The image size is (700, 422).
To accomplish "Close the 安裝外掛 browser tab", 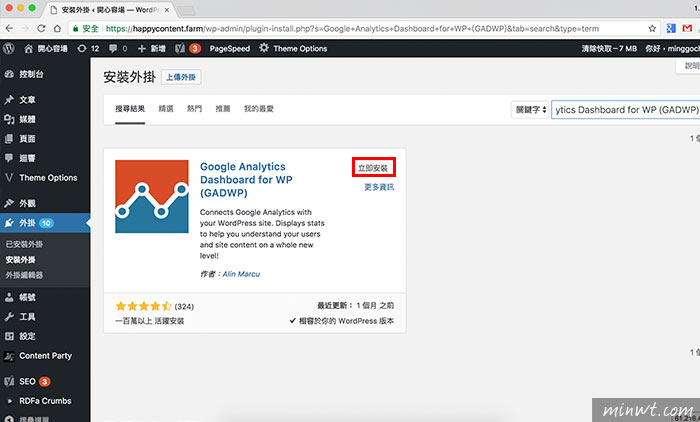I will tap(167, 10).
